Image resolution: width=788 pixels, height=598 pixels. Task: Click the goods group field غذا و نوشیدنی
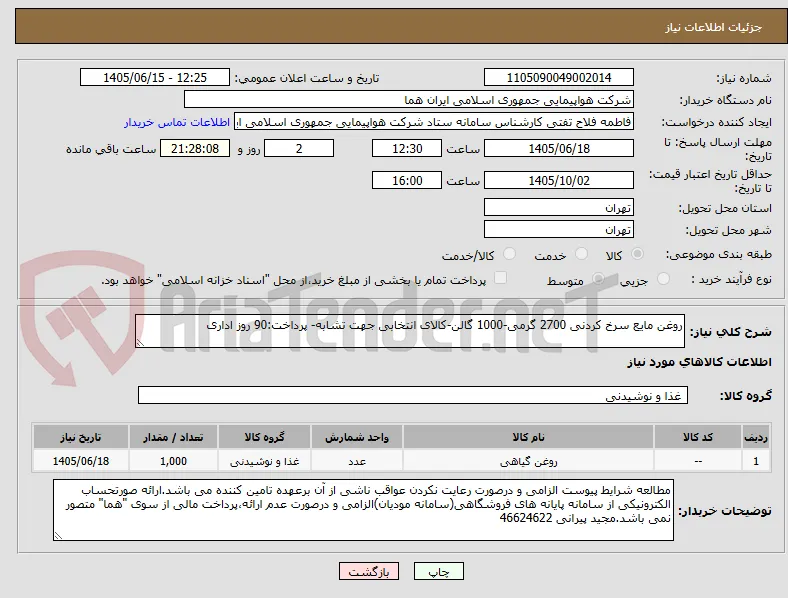tap(413, 395)
